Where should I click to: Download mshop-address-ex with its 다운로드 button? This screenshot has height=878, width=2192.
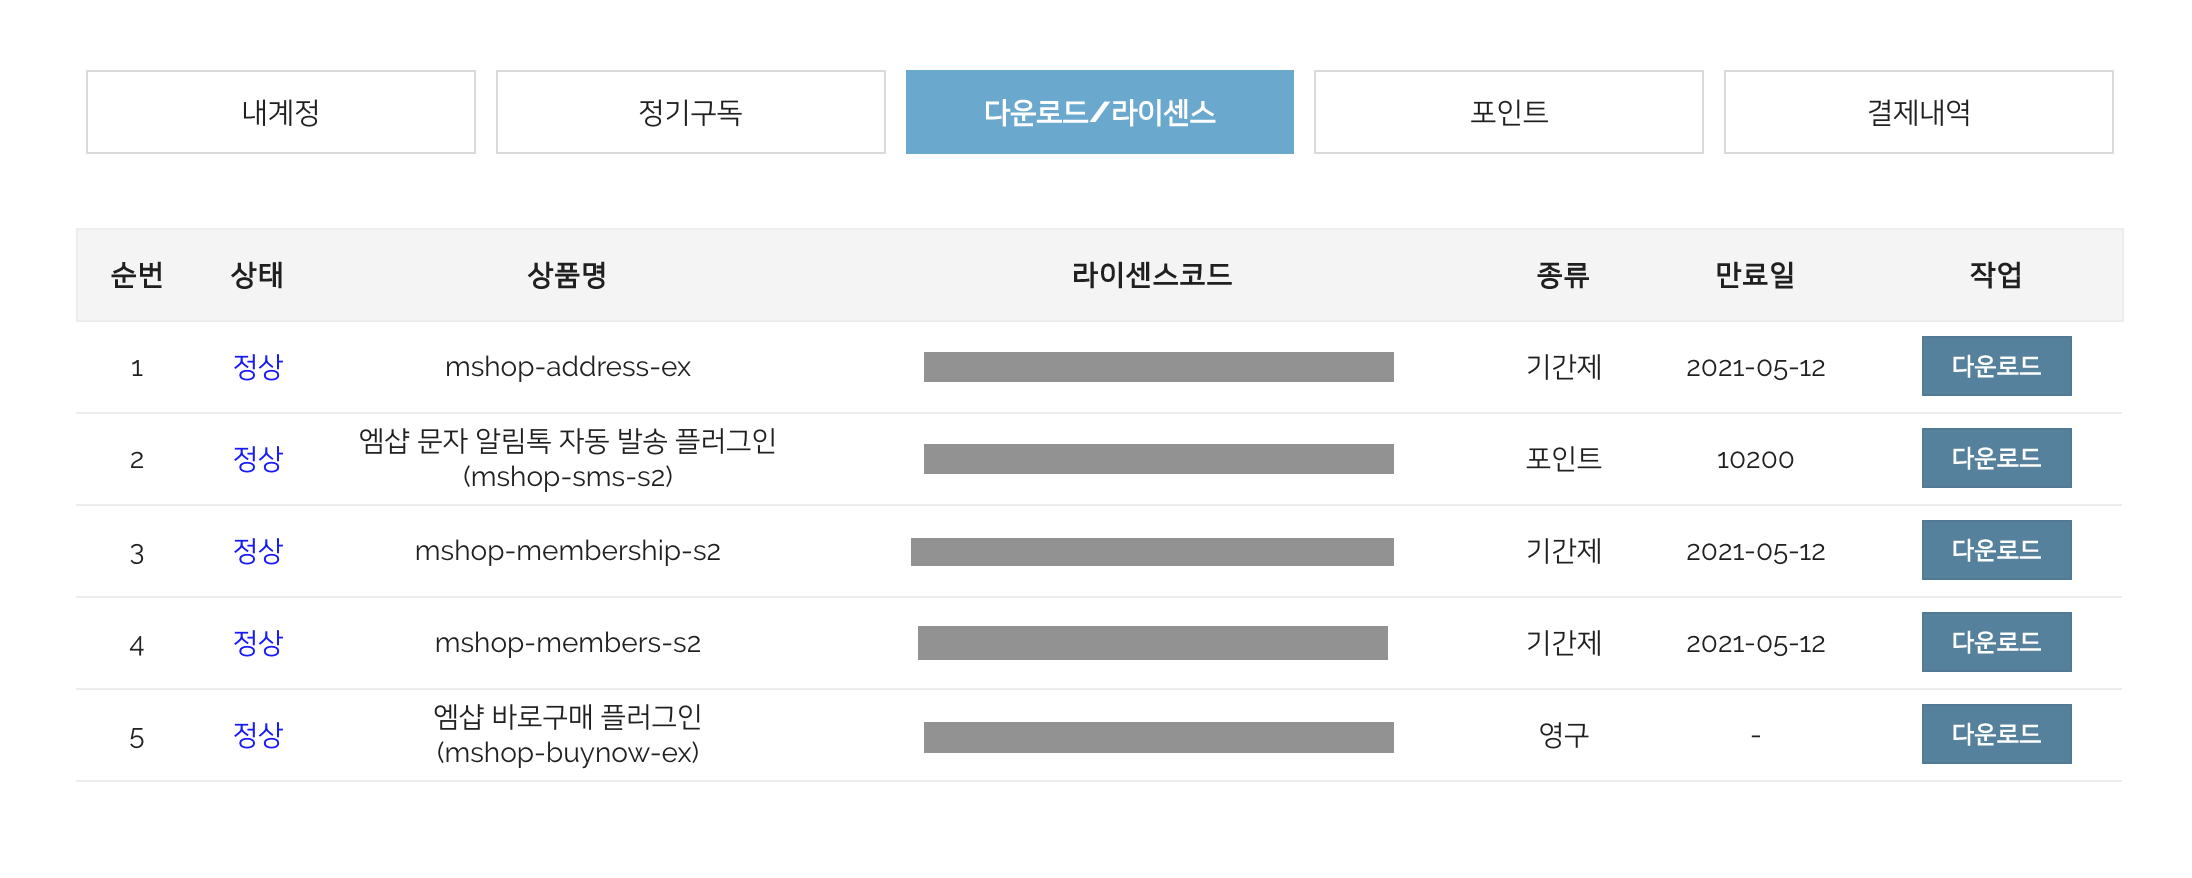(x=1997, y=366)
